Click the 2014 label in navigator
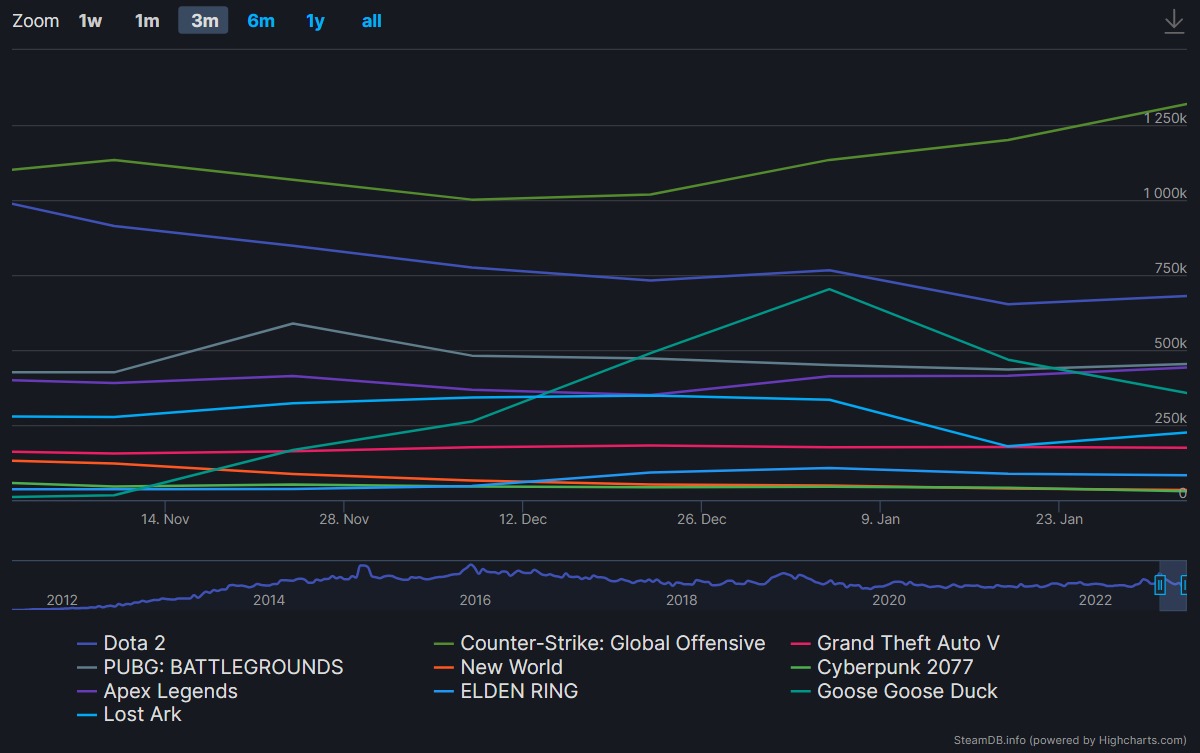This screenshot has height=753, width=1200. coord(269,599)
